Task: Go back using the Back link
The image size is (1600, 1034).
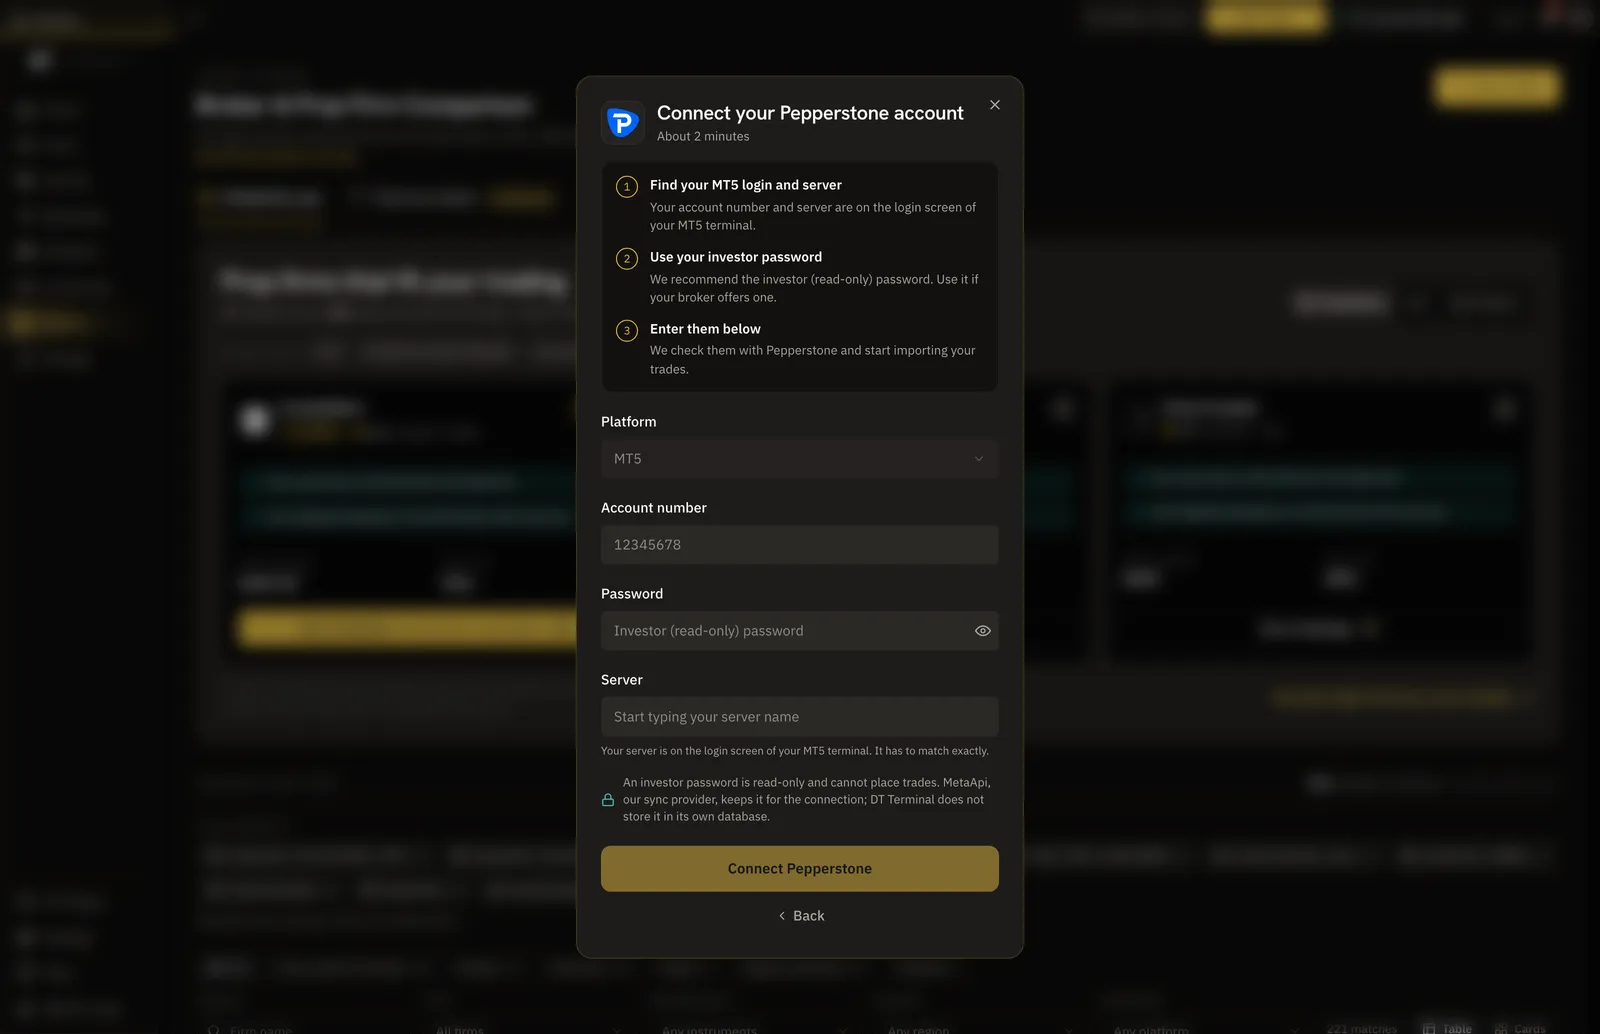Action: pos(801,916)
